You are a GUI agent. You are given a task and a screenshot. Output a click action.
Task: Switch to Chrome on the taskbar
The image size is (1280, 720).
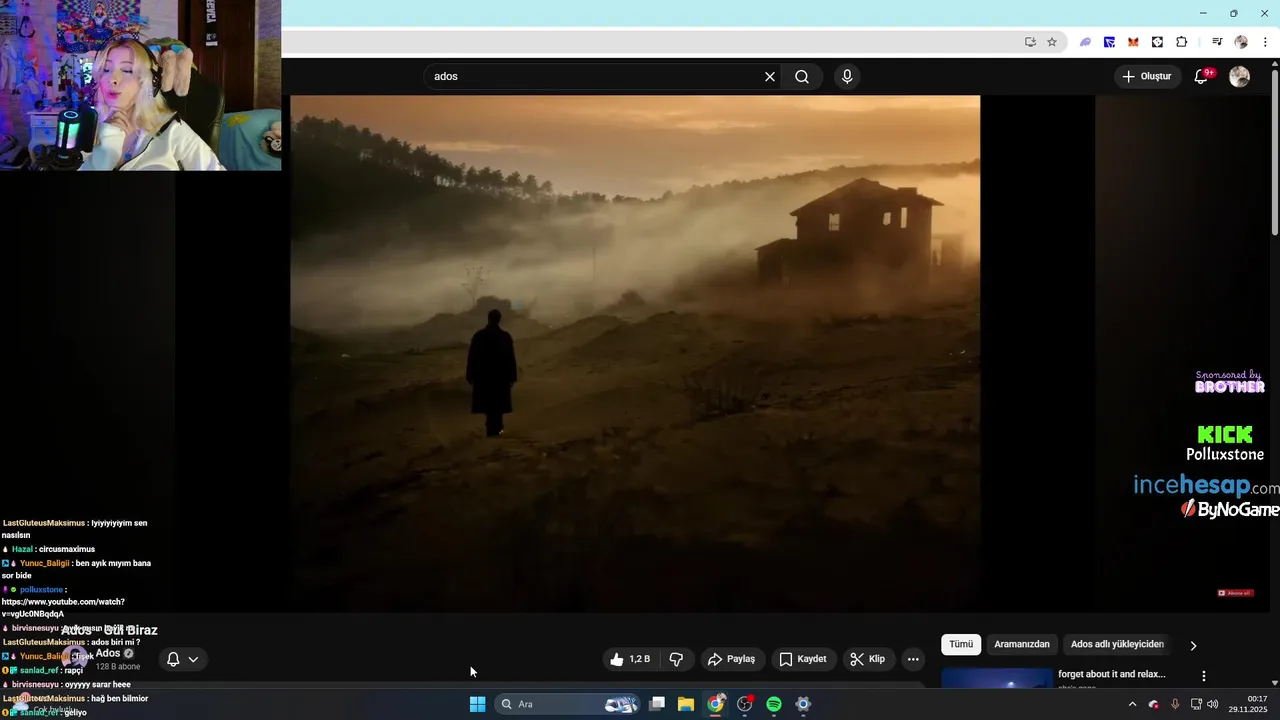click(x=715, y=704)
